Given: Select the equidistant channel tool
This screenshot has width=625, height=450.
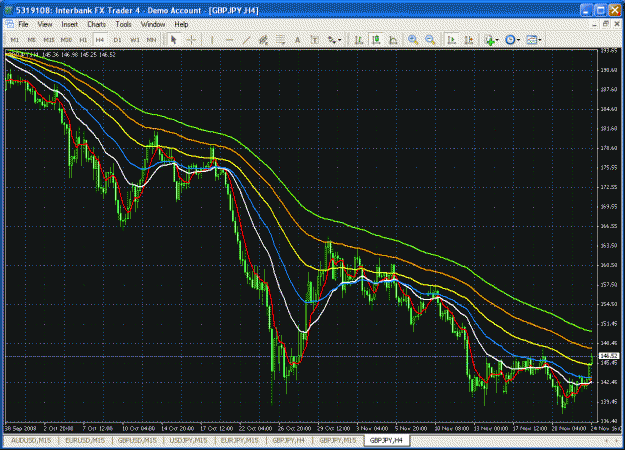Looking at the screenshot, I should tap(263, 40).
